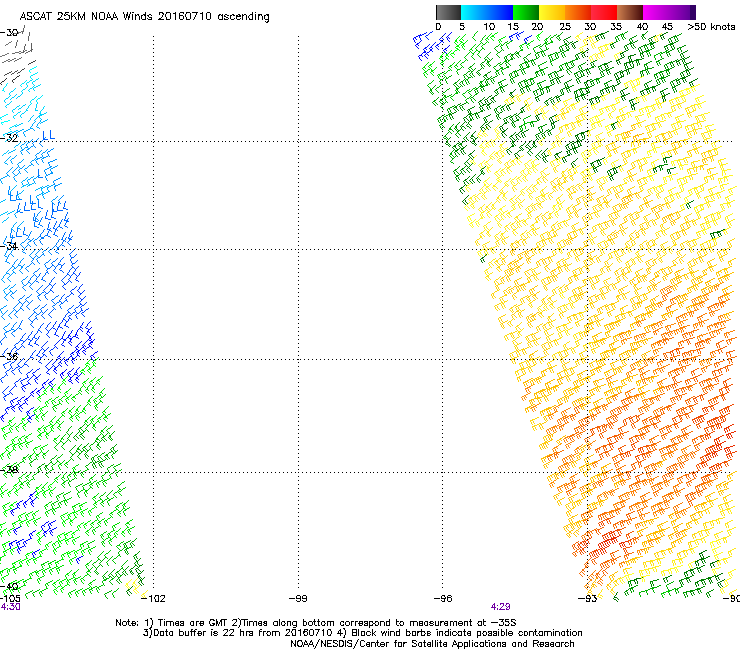Click the '35' legend scale label

tap(616, 26)
